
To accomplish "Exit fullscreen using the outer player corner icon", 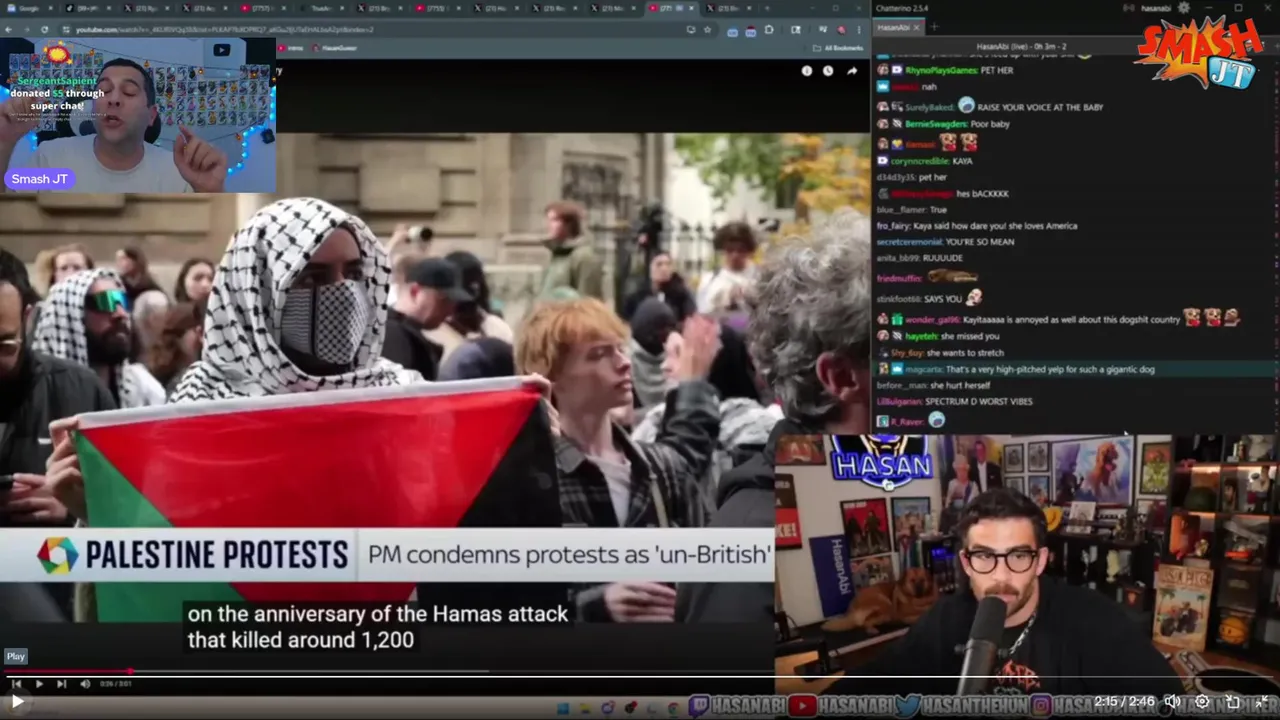I will [1261, 702].
